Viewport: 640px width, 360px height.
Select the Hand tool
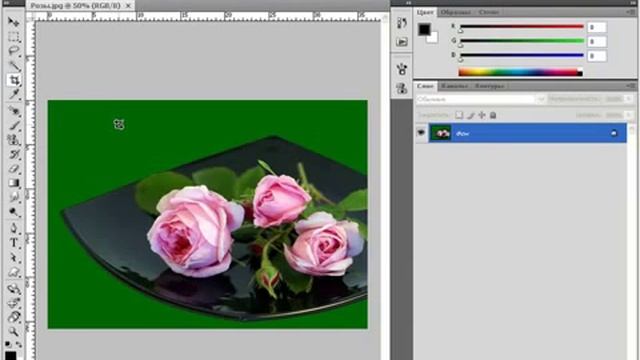click(14, 317)
